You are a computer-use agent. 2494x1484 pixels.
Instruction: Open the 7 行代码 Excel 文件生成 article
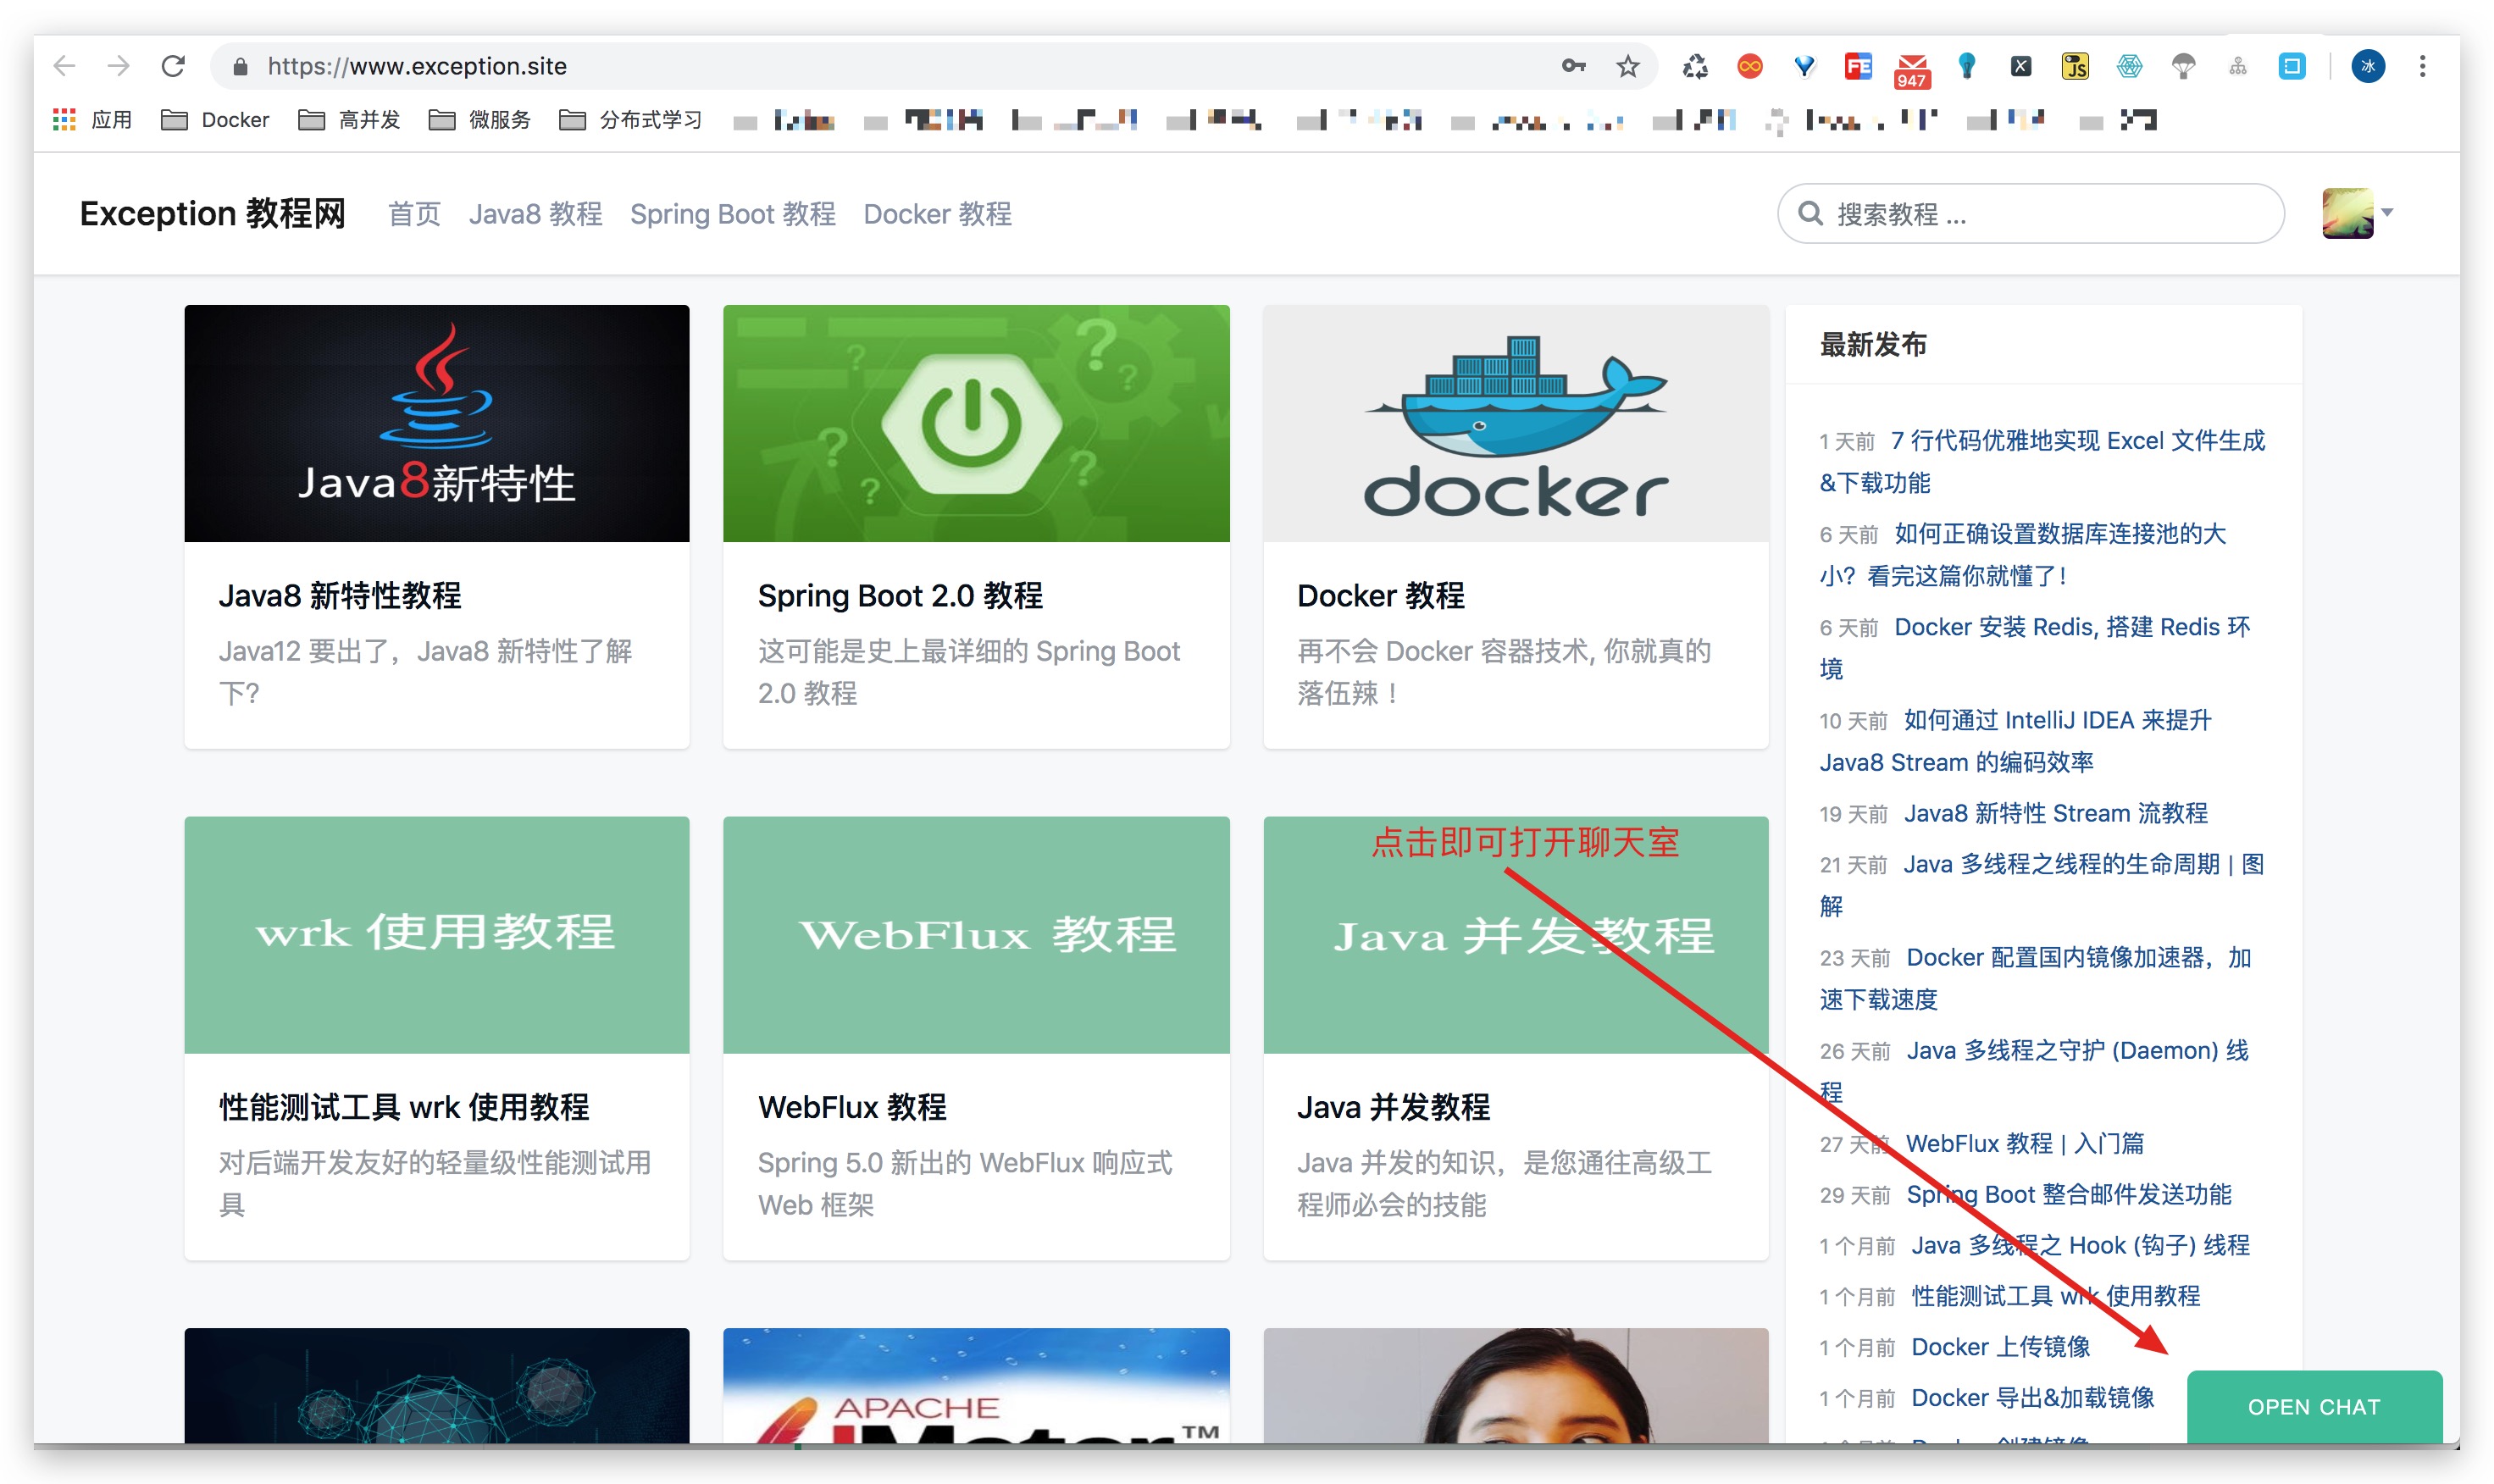coord(2077,441)
